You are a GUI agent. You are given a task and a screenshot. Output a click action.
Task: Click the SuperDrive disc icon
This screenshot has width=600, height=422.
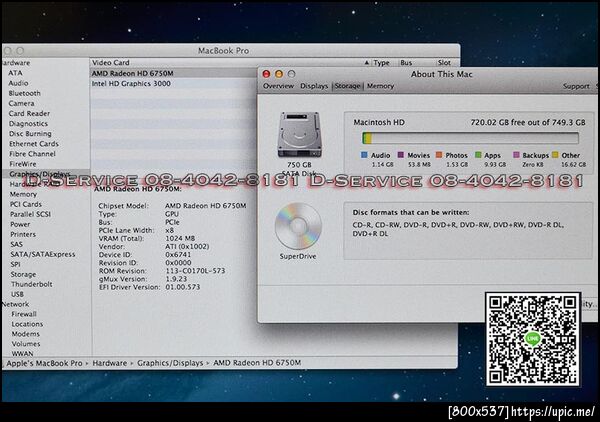[x=298, y=226]
